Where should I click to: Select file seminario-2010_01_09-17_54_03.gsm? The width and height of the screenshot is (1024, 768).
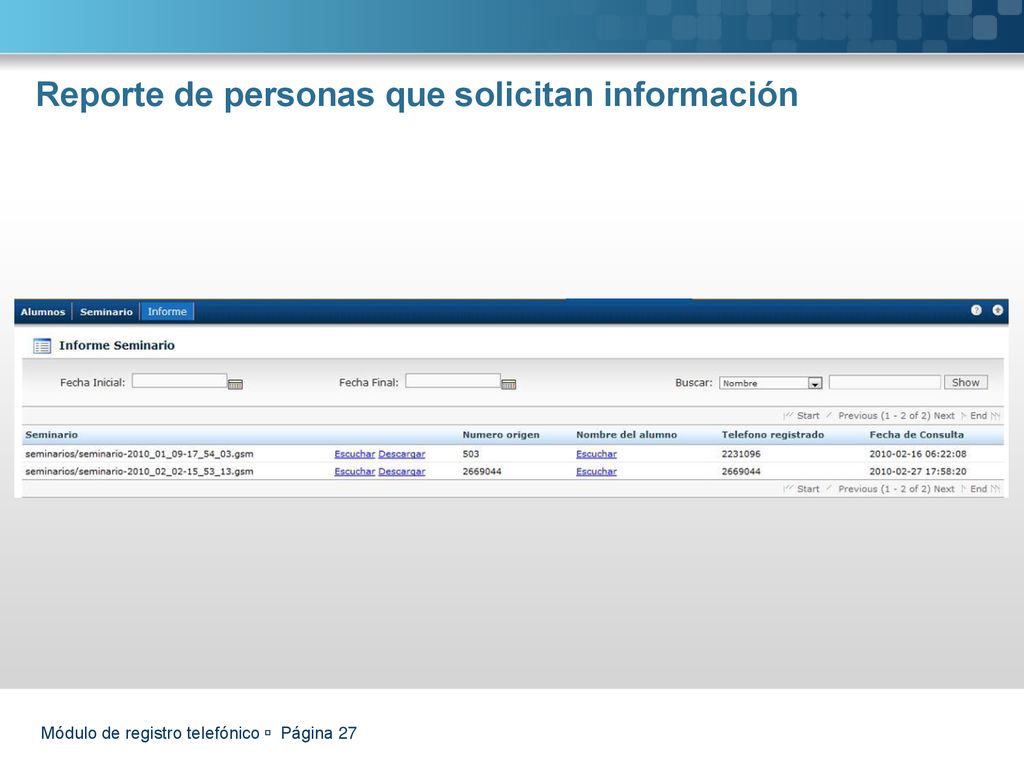[x=139, y=454]
